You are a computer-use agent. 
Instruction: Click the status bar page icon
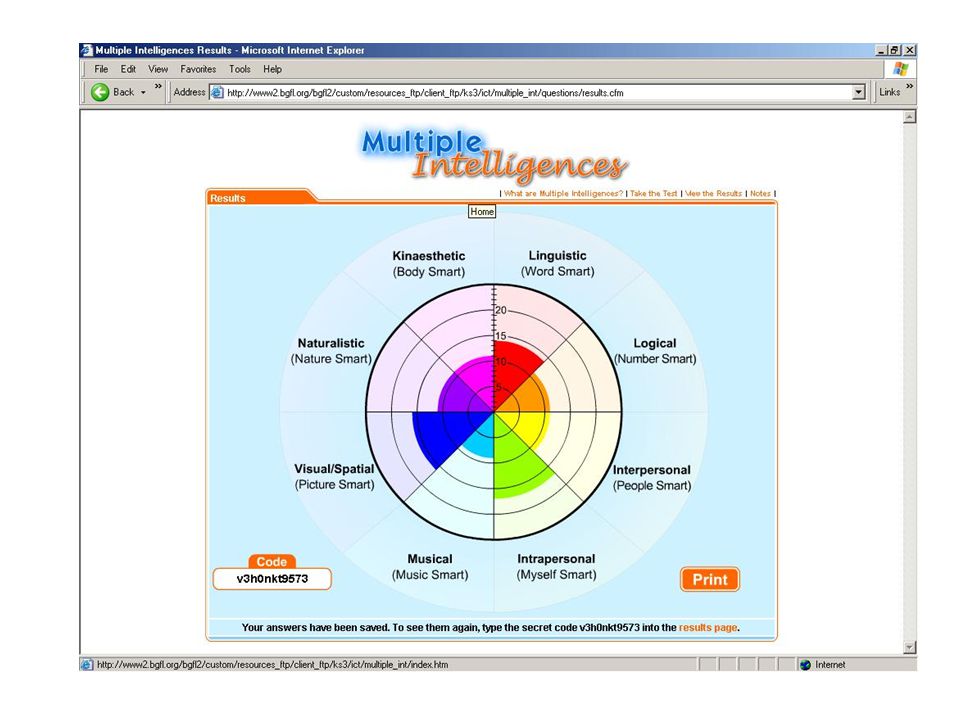(x=87, y=664)
